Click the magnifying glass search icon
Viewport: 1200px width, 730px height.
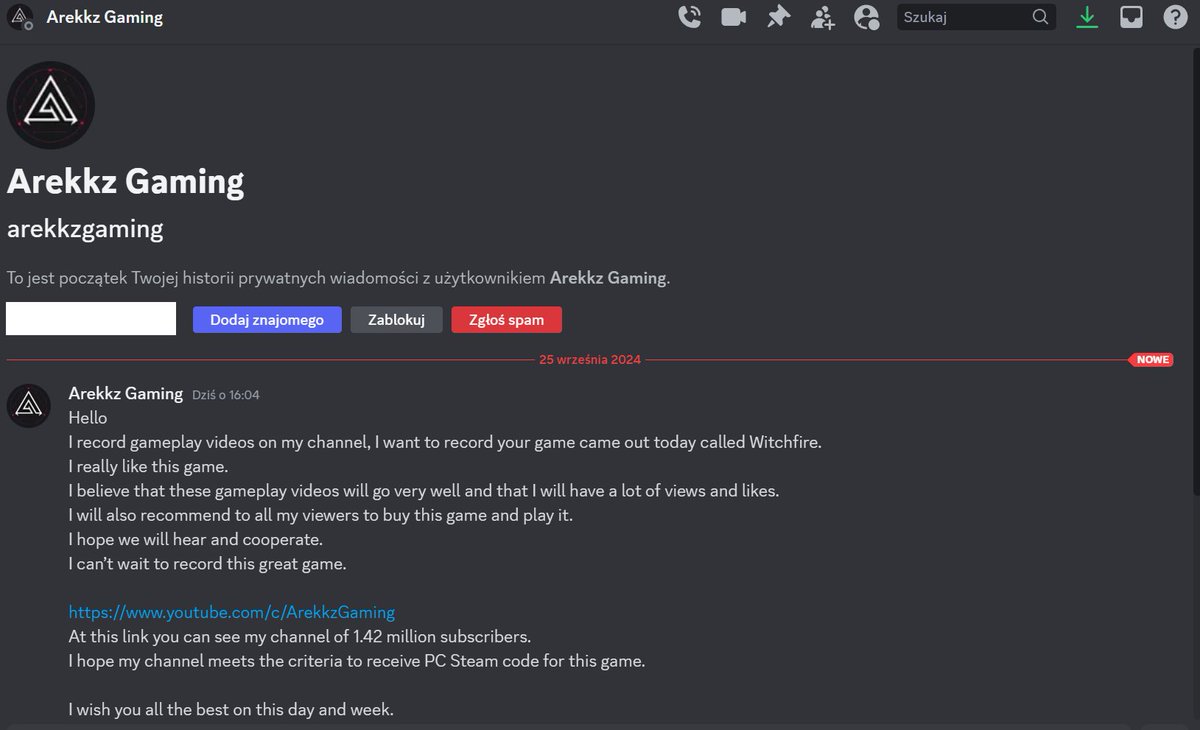(x=1040, y=17)
